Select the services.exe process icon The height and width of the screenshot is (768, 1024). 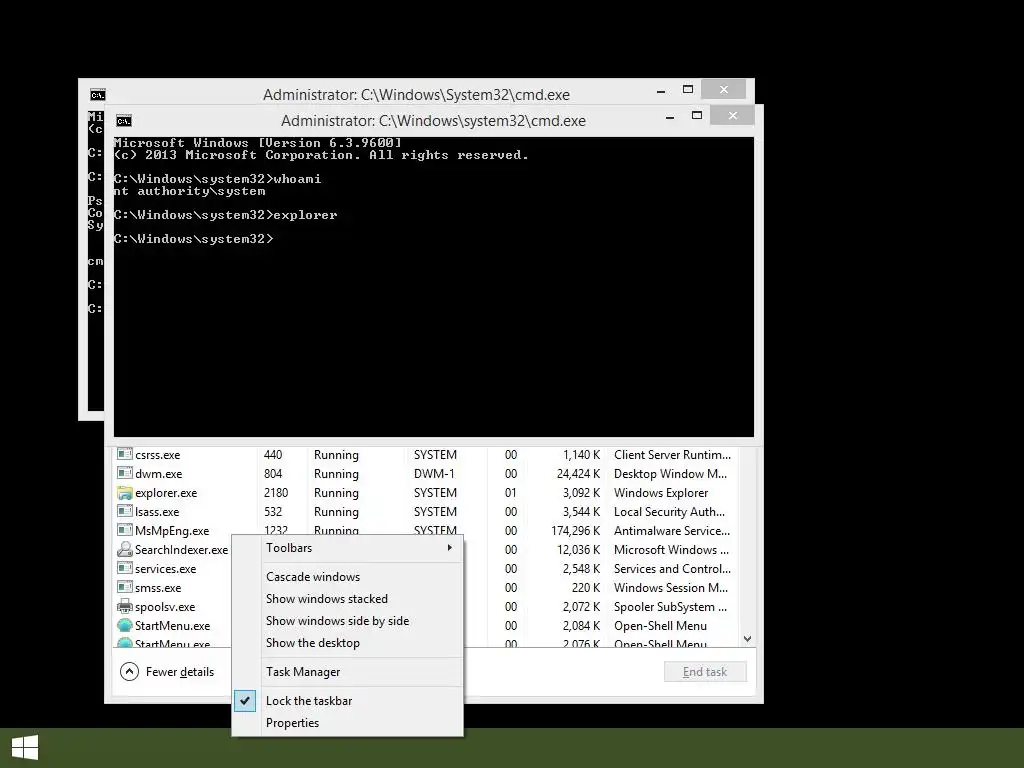coord(125,568)
